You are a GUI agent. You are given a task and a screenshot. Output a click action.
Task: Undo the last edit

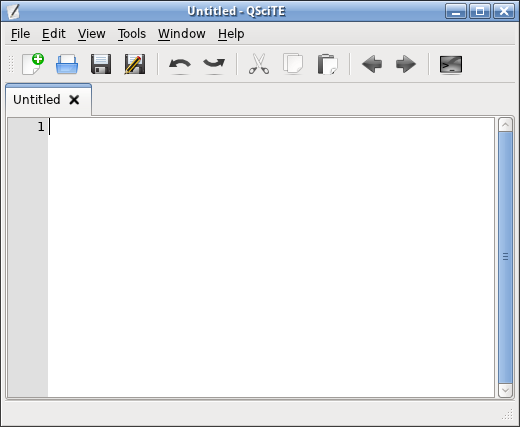180,64
